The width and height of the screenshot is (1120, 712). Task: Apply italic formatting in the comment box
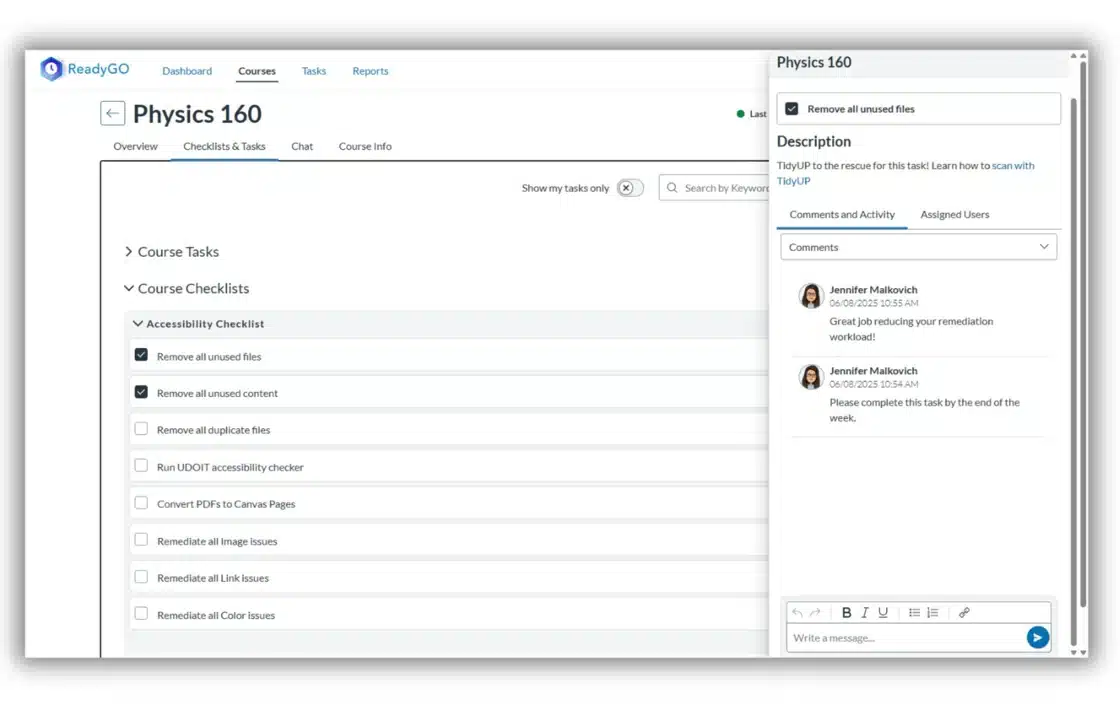(864, 612)
